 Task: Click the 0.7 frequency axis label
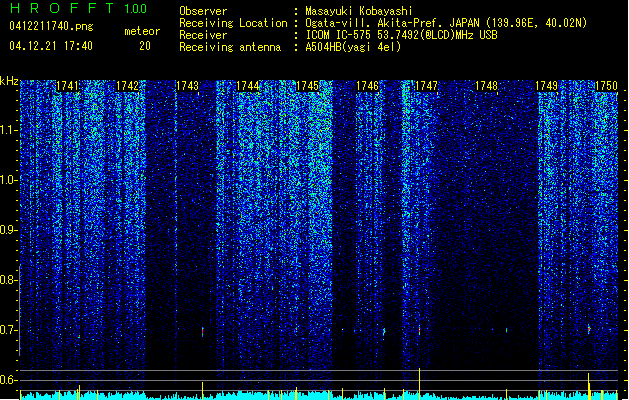click(9, 330)
